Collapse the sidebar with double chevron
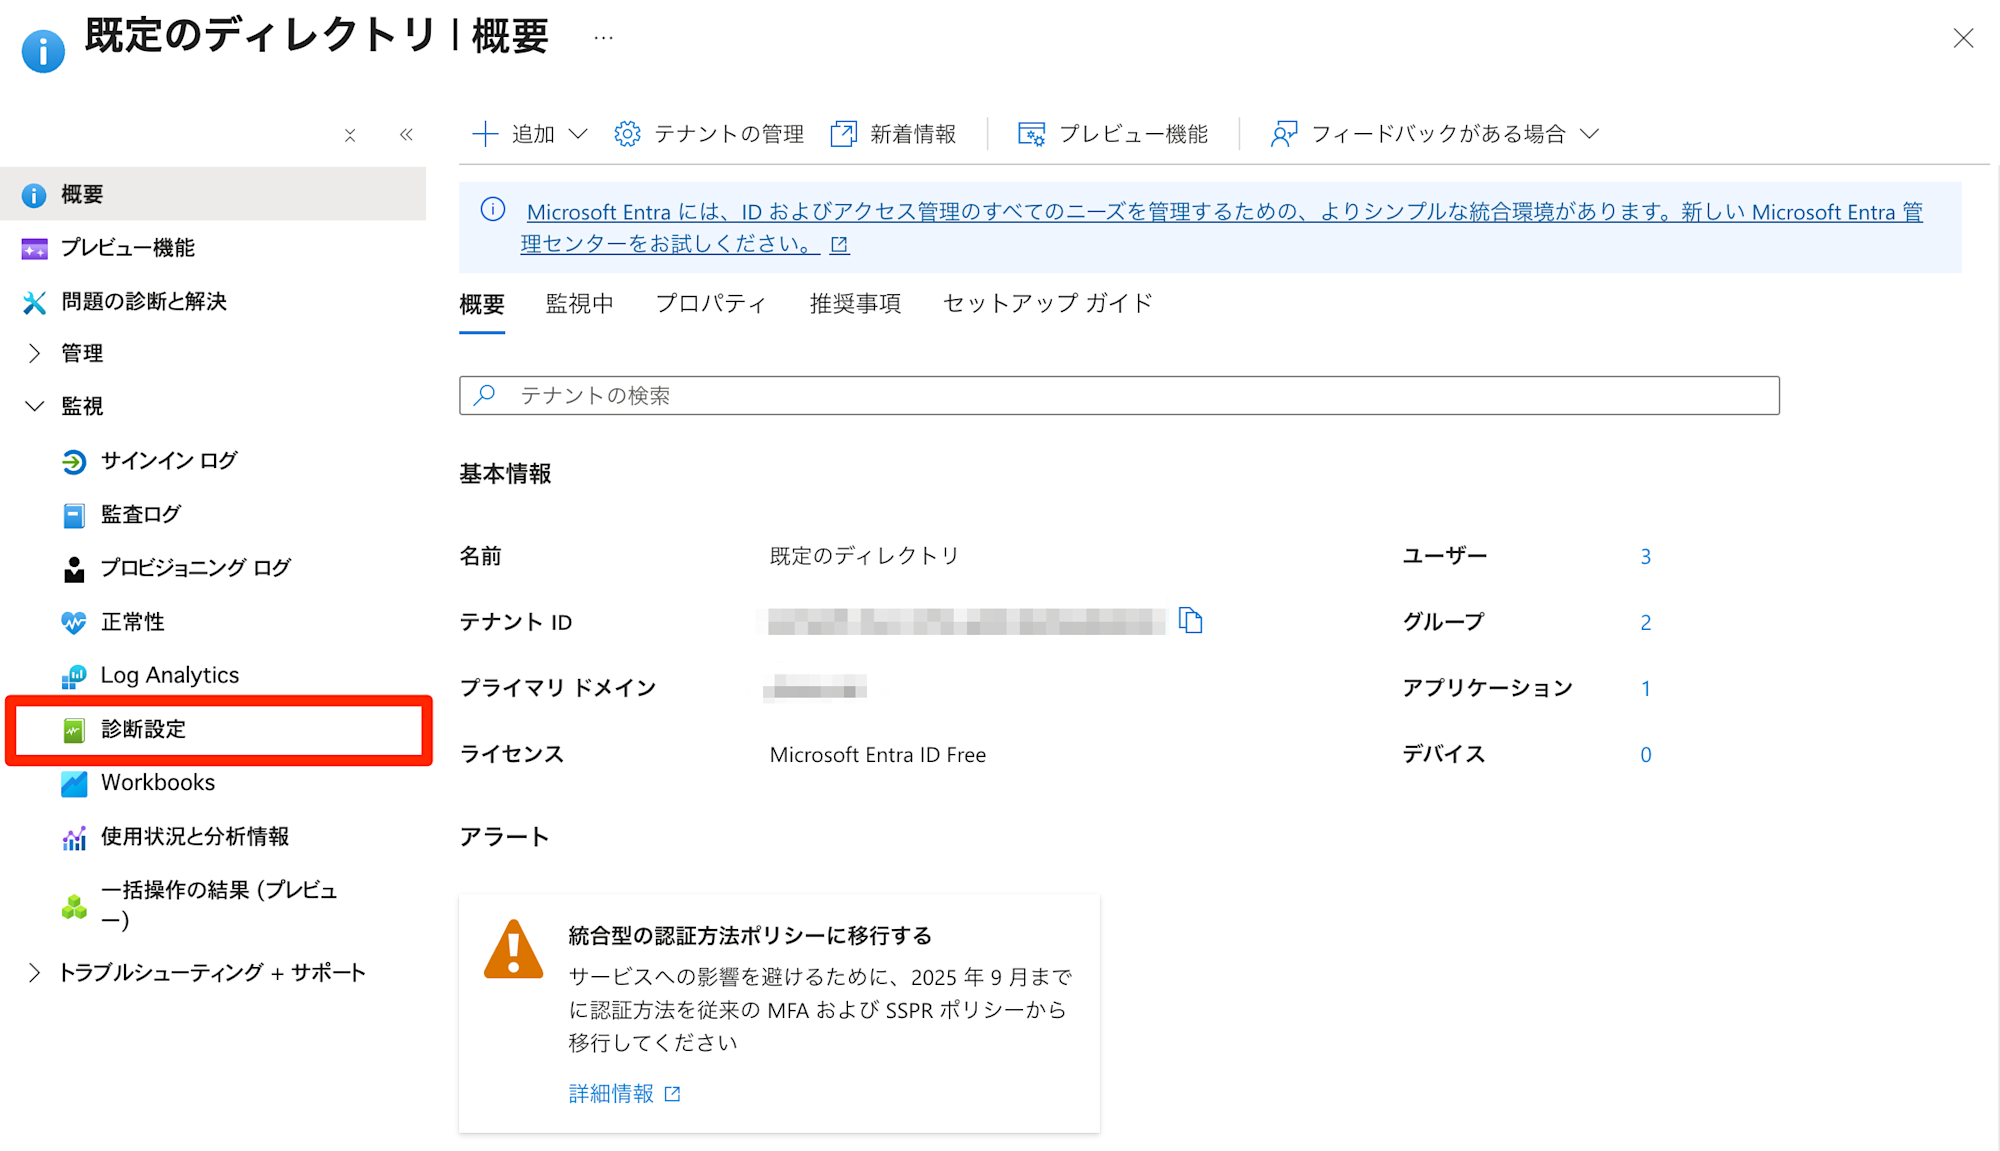 pos(406,134)
